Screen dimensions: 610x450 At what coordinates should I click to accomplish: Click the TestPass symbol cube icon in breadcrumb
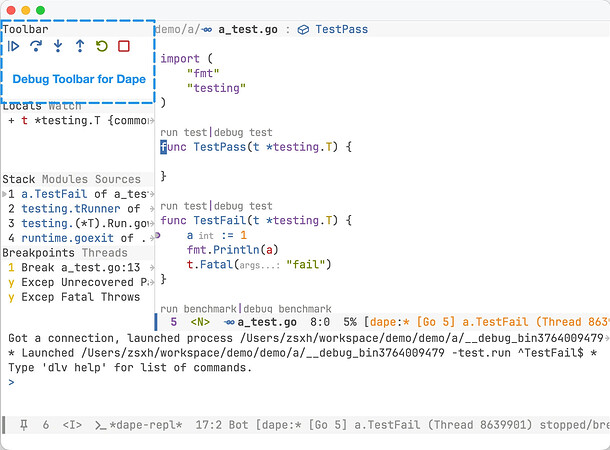point(304,30)
